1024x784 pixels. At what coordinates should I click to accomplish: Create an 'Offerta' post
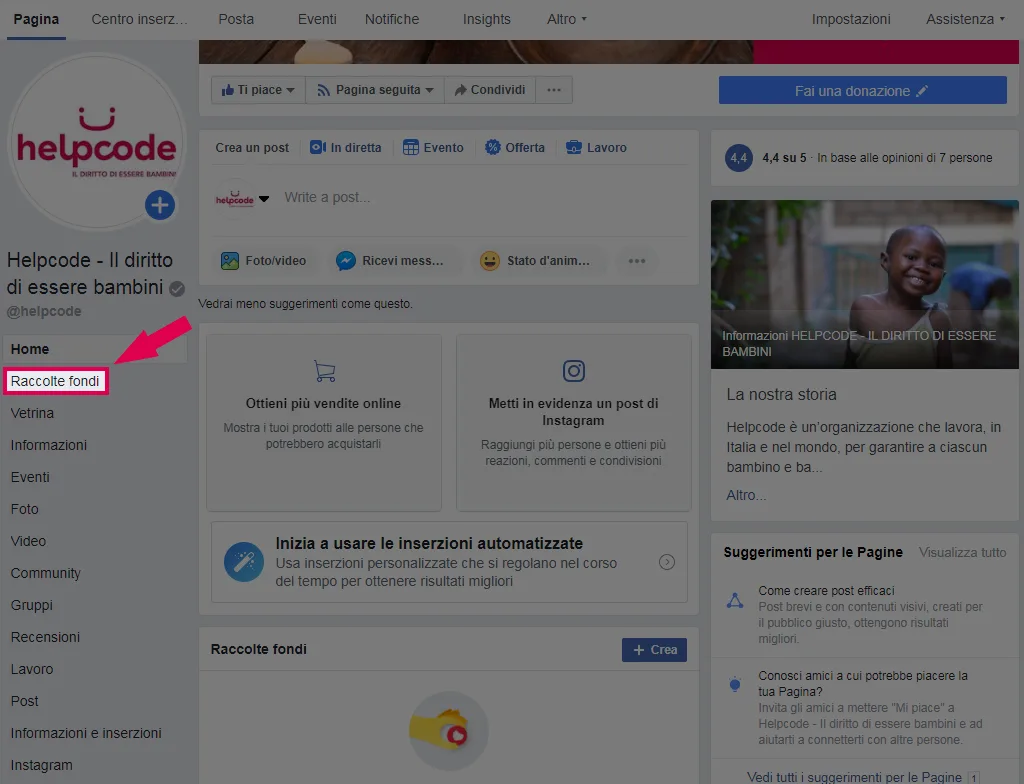[515, 147]
